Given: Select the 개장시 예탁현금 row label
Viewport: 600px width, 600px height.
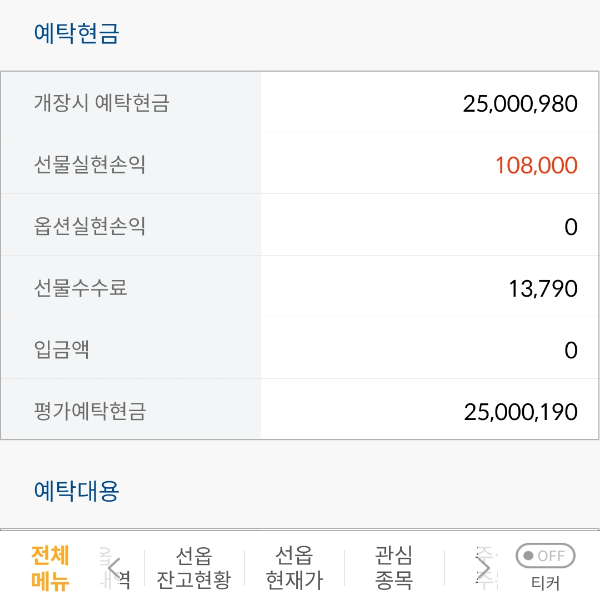Looking at the screenshot, I should coord(101,102).
